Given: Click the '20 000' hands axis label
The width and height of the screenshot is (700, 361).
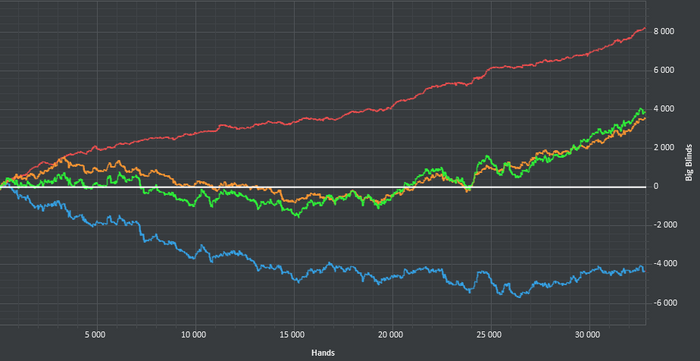Looking at the screenshot, I should pyautogui.click(x=392, y=334).
